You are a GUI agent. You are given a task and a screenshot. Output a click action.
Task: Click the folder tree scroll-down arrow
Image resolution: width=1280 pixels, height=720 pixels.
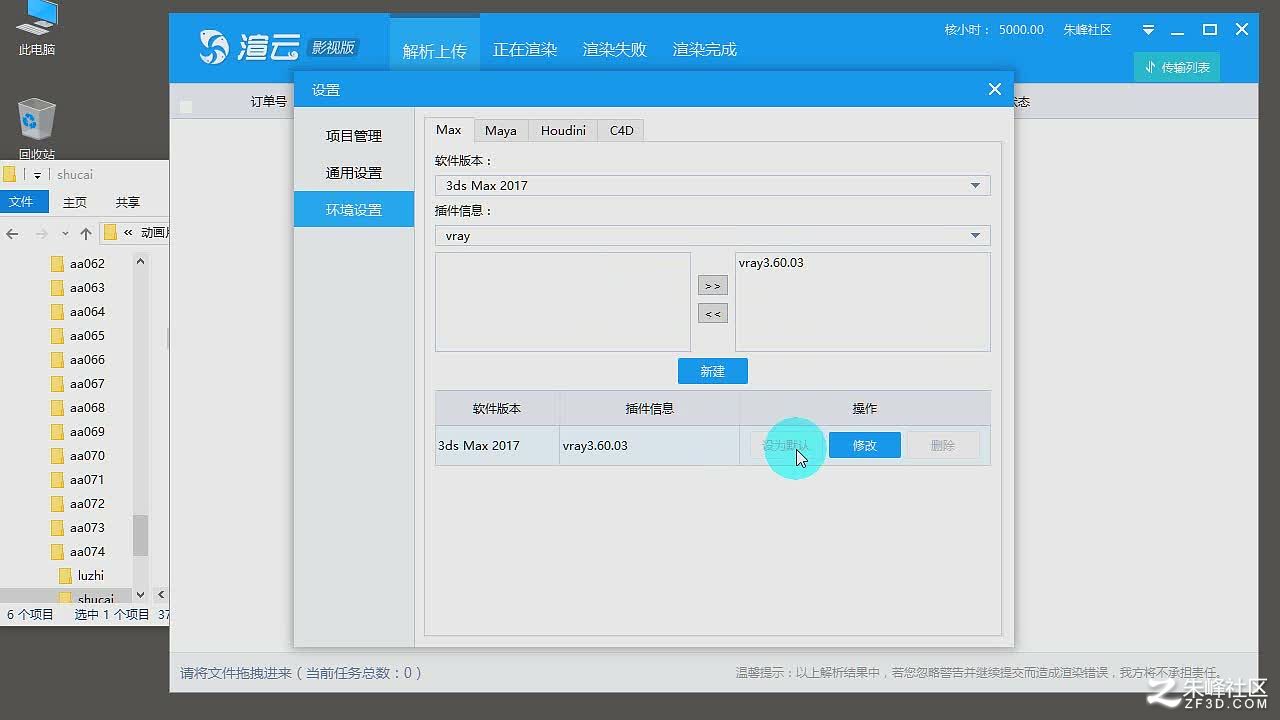point(140,595)
